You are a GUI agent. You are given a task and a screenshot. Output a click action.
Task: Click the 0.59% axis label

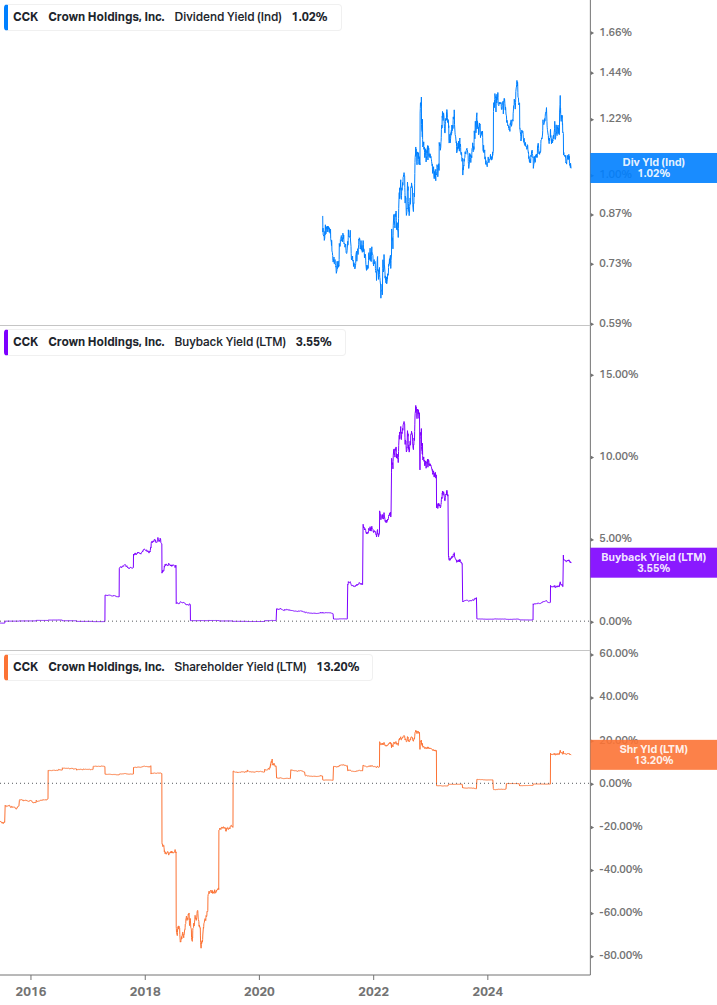coord(615,324)
